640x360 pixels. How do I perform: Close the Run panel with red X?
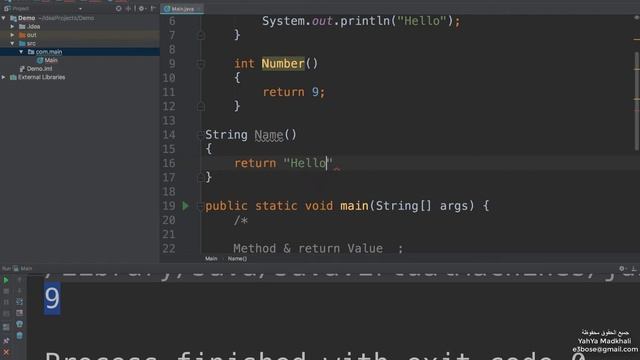pos(6,352)
